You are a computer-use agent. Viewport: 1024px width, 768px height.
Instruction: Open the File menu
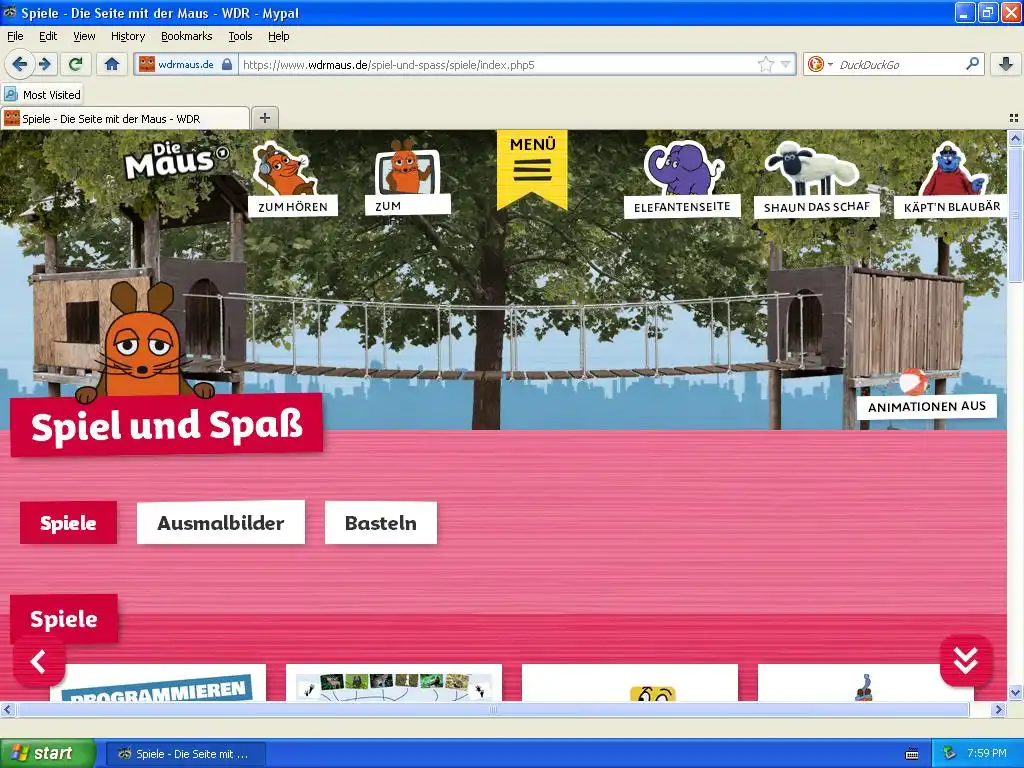pyautogui.click(x=15, y=36)
